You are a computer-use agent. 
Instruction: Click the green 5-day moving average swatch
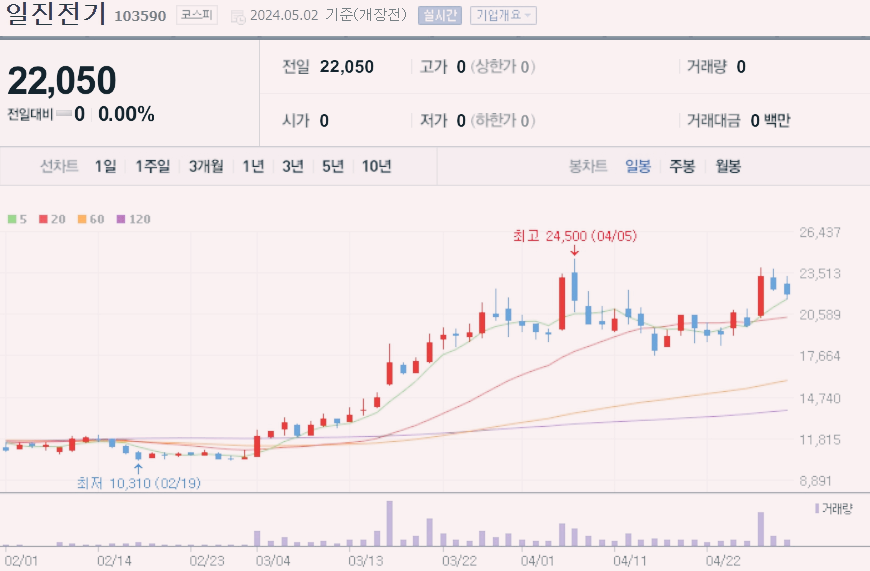(12, 219)
